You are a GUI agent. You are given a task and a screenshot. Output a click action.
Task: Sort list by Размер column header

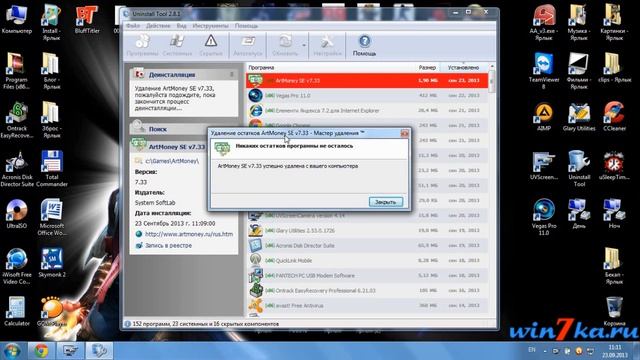427,67
